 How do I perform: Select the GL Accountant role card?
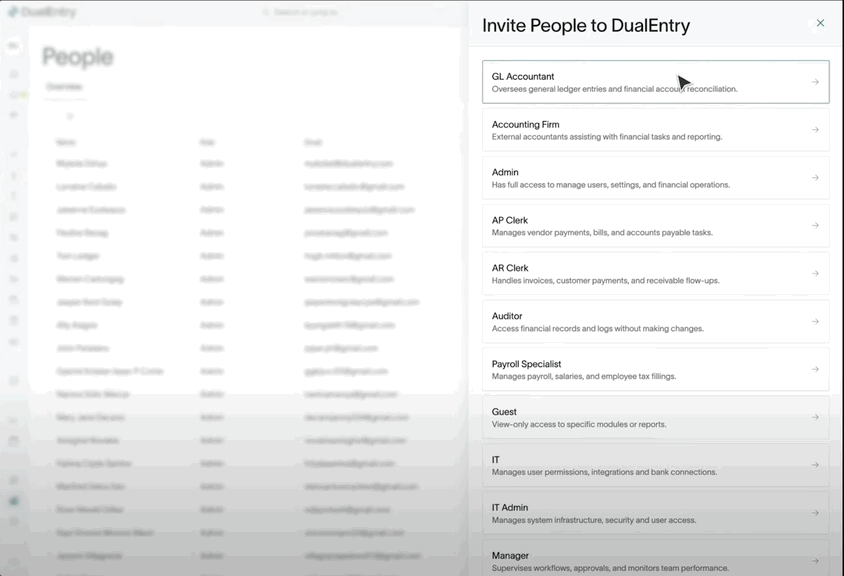tap(655, 82)
